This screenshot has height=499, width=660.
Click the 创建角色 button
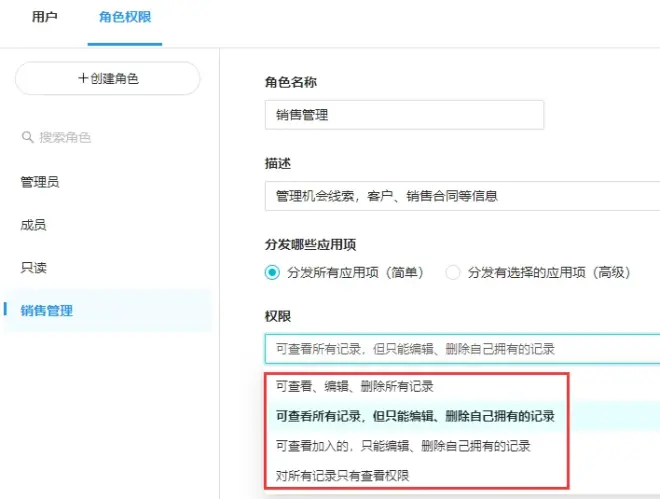click(x=108, y=78)
